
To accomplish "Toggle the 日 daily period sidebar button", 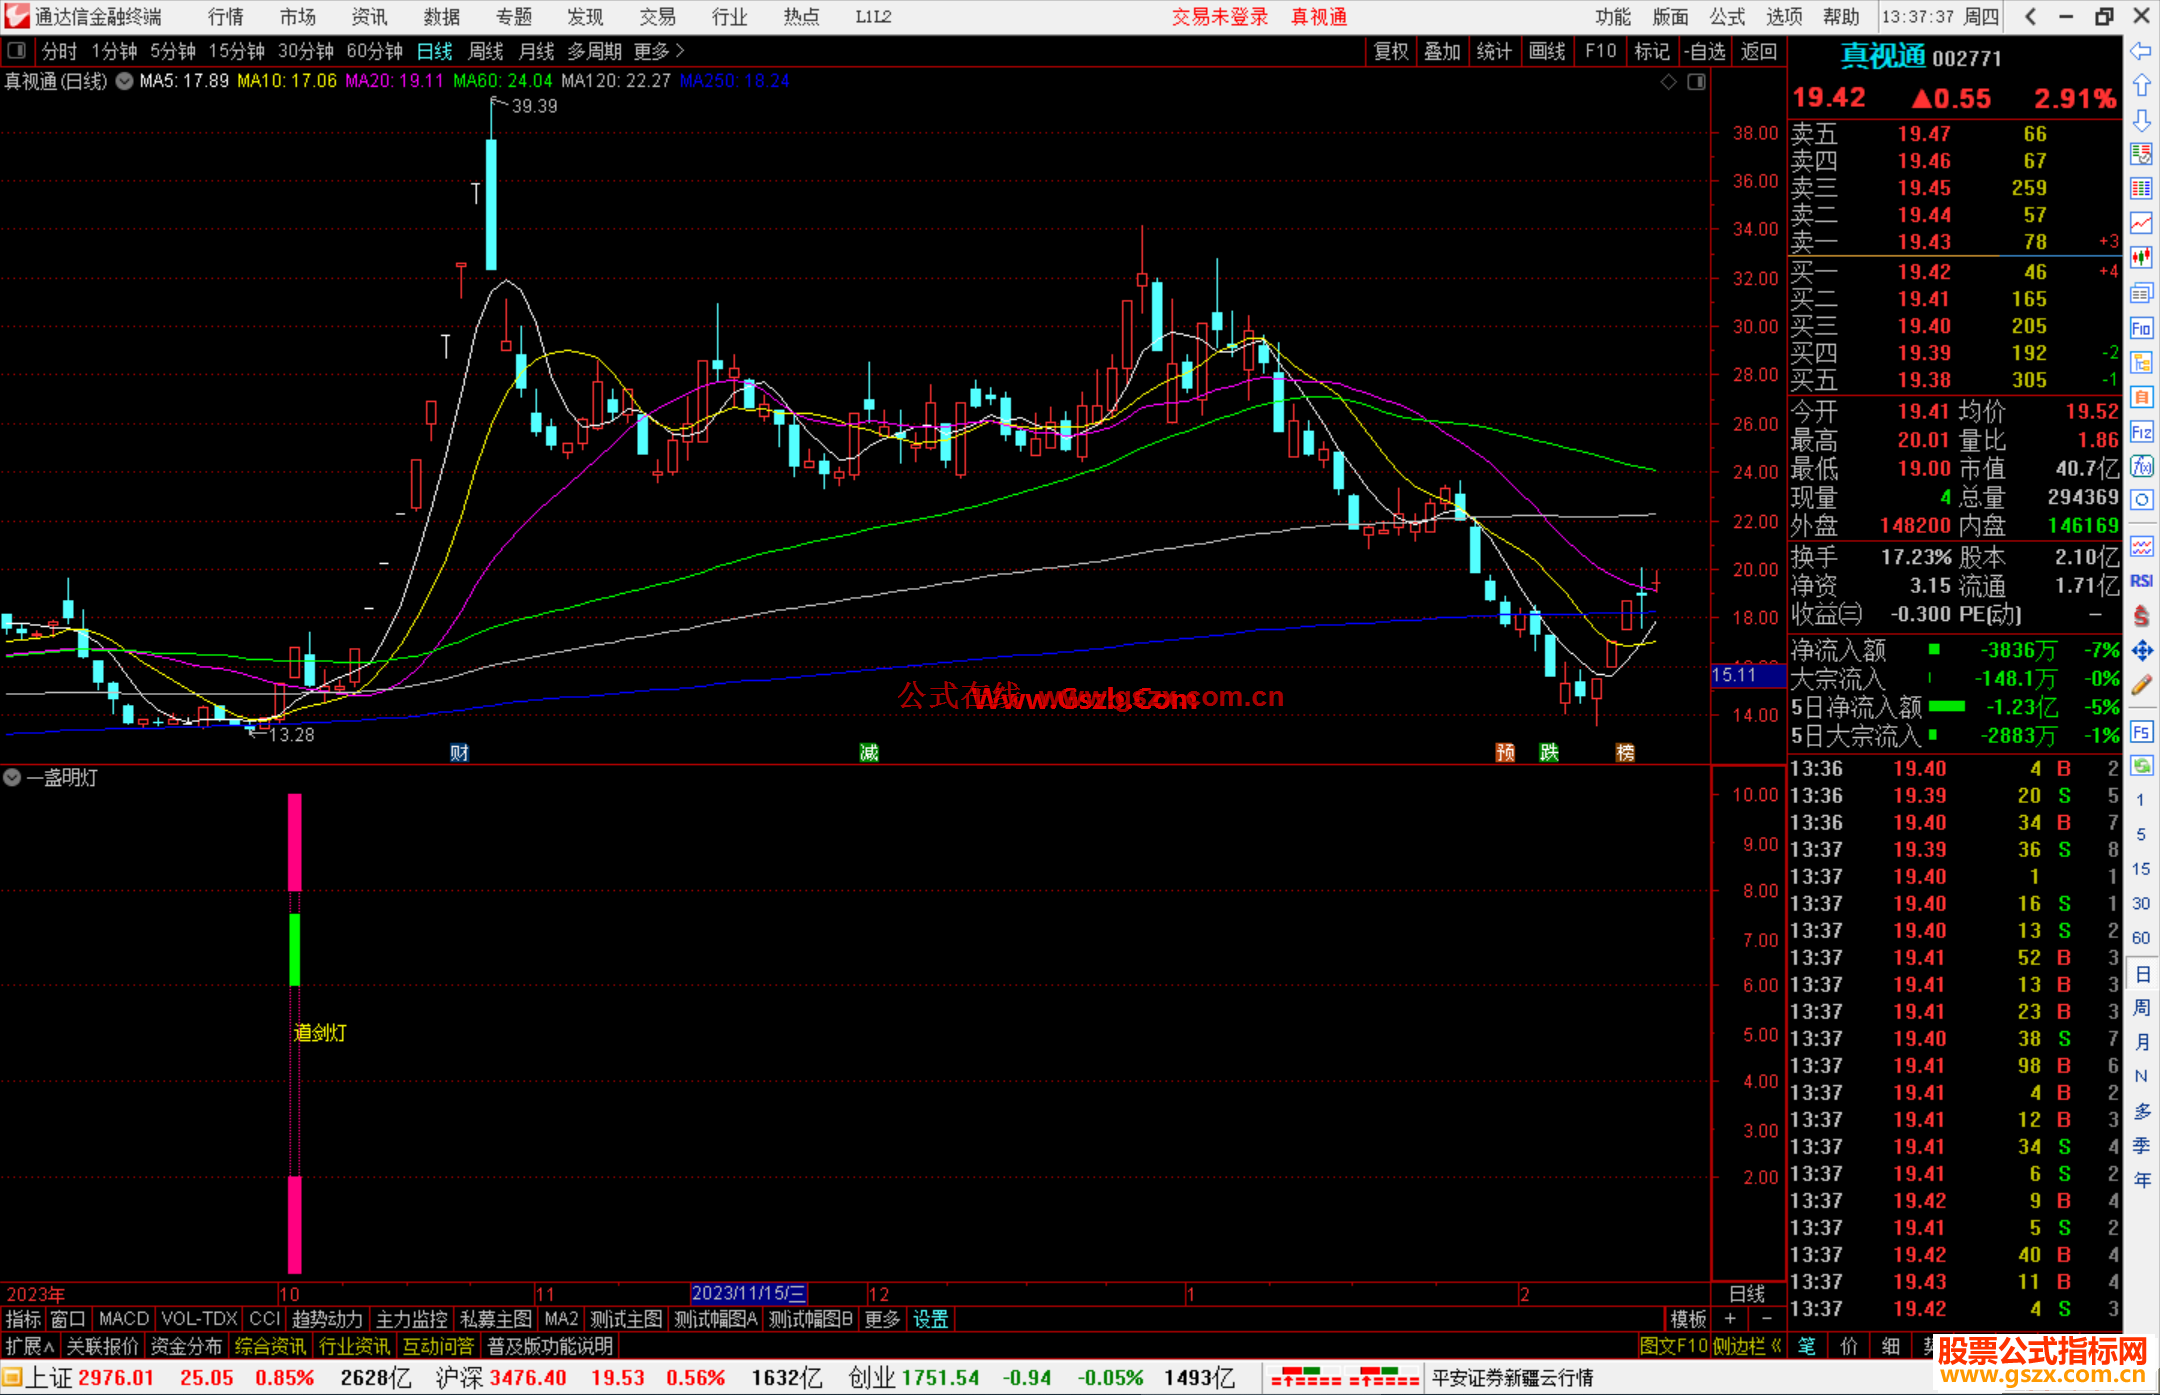I will pos(2141,973).
